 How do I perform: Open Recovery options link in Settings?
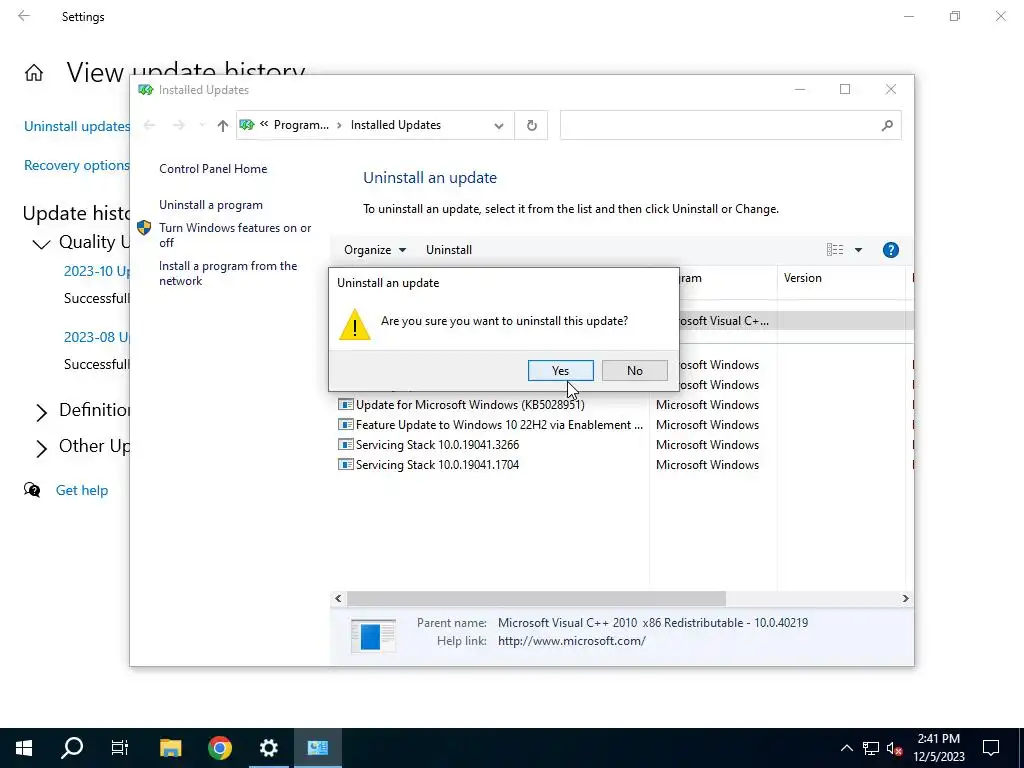(x=77, y=165)
